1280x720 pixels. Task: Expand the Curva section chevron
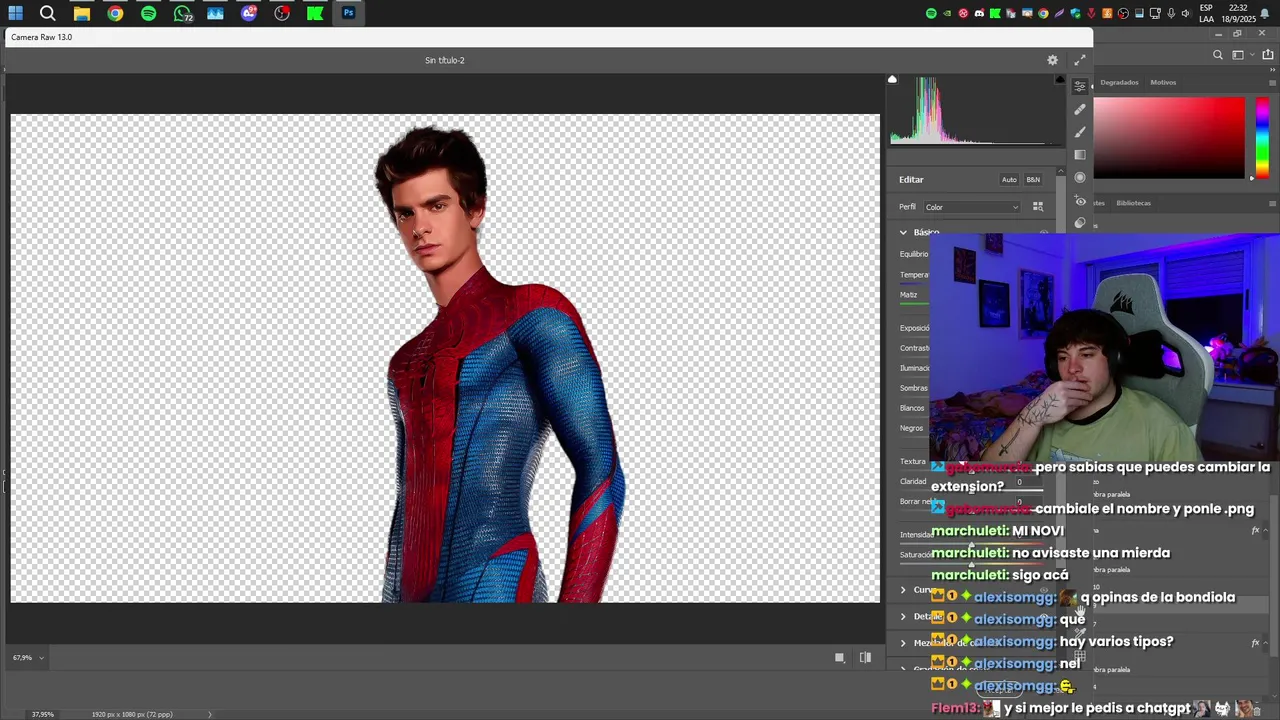pos(903,590)
